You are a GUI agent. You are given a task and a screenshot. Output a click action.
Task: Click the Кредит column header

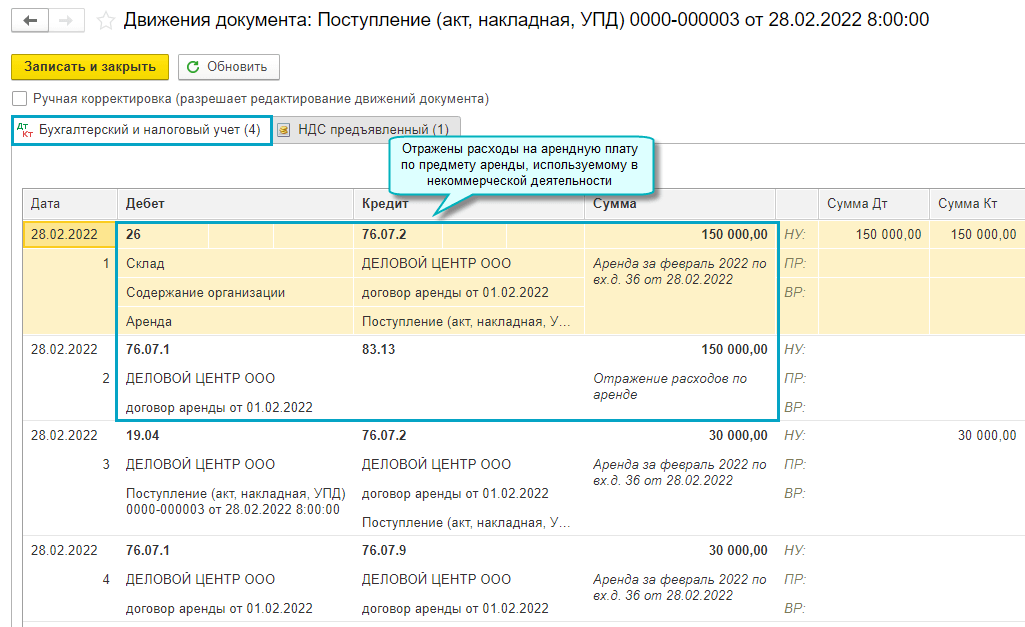(x=469, y=203)
